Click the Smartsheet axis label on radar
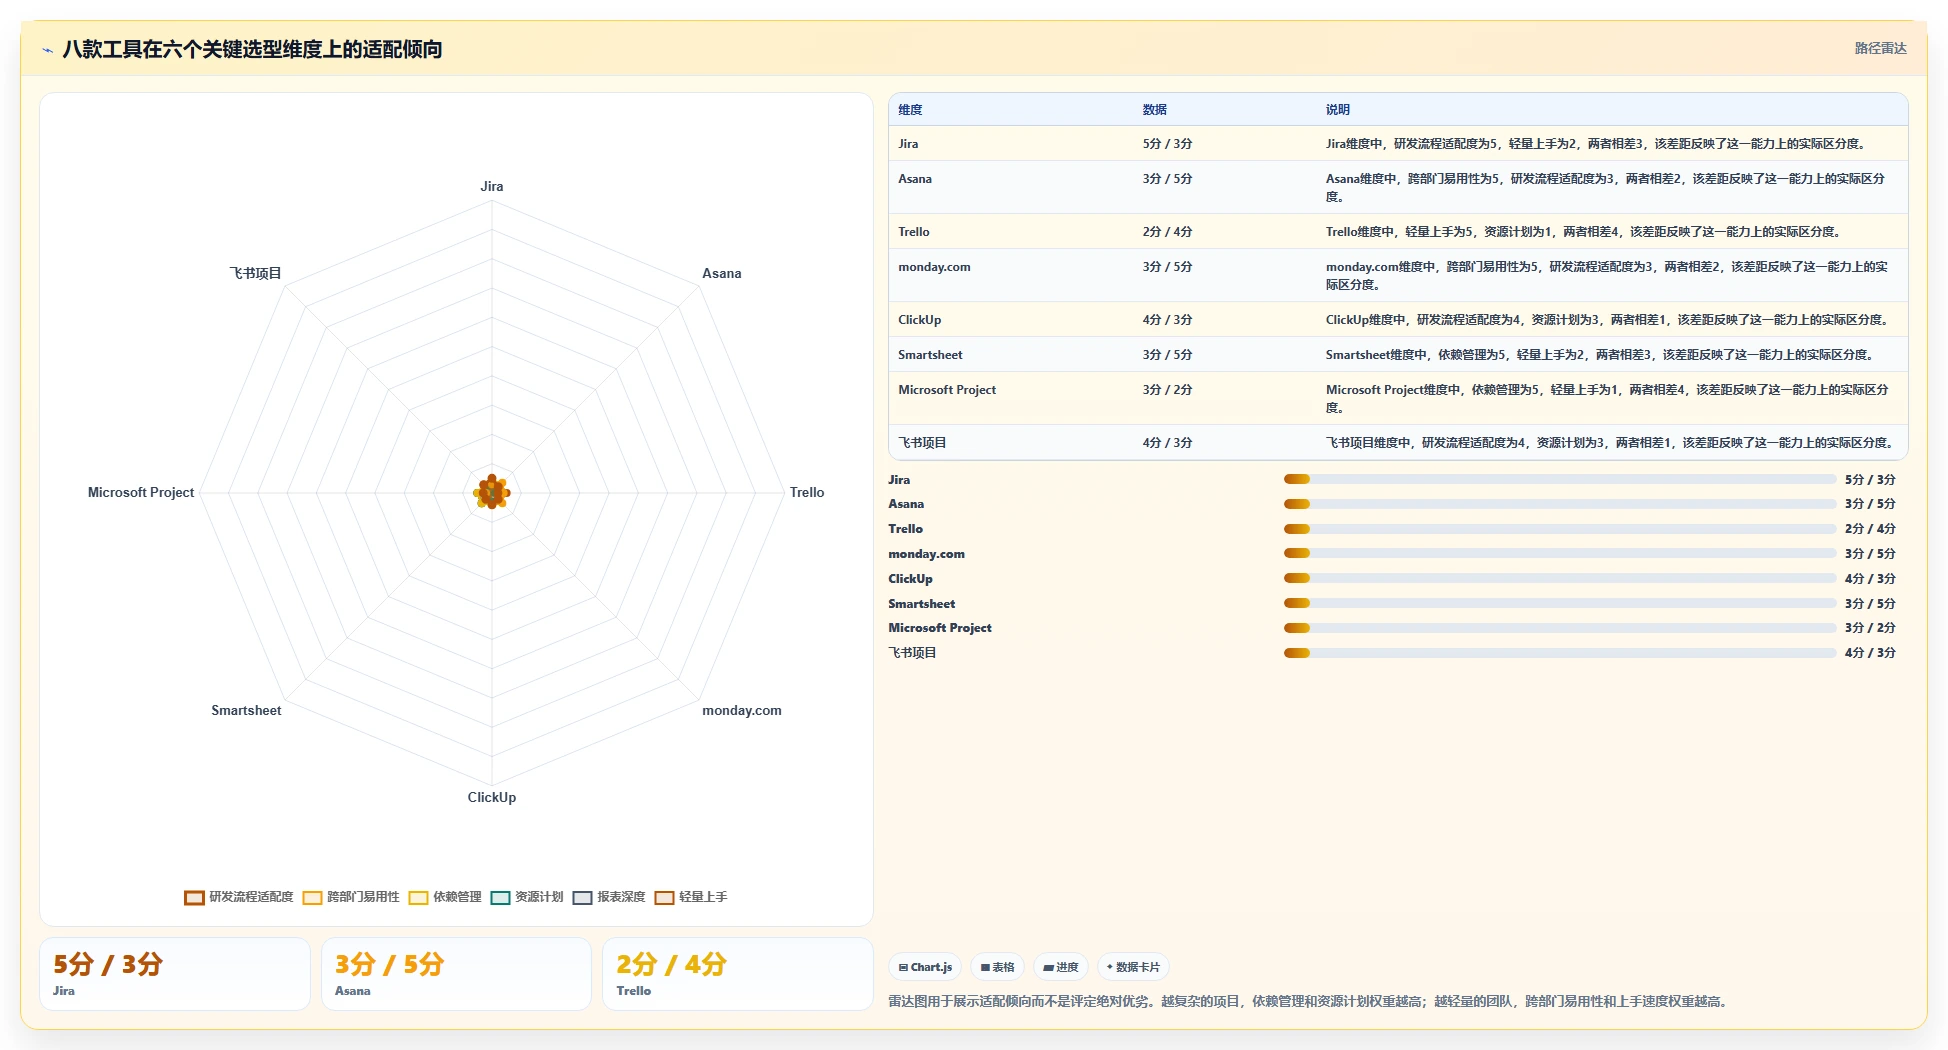 click(x=246, y=710)
